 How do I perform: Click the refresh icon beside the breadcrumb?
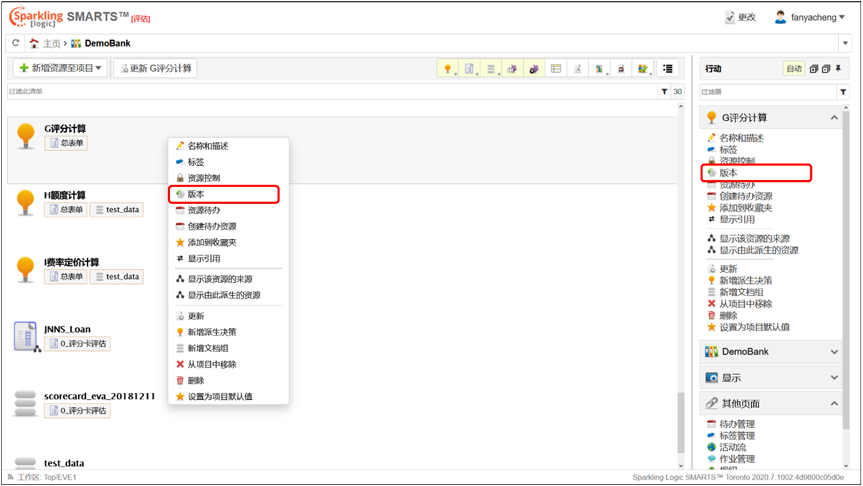pos(15,44)
